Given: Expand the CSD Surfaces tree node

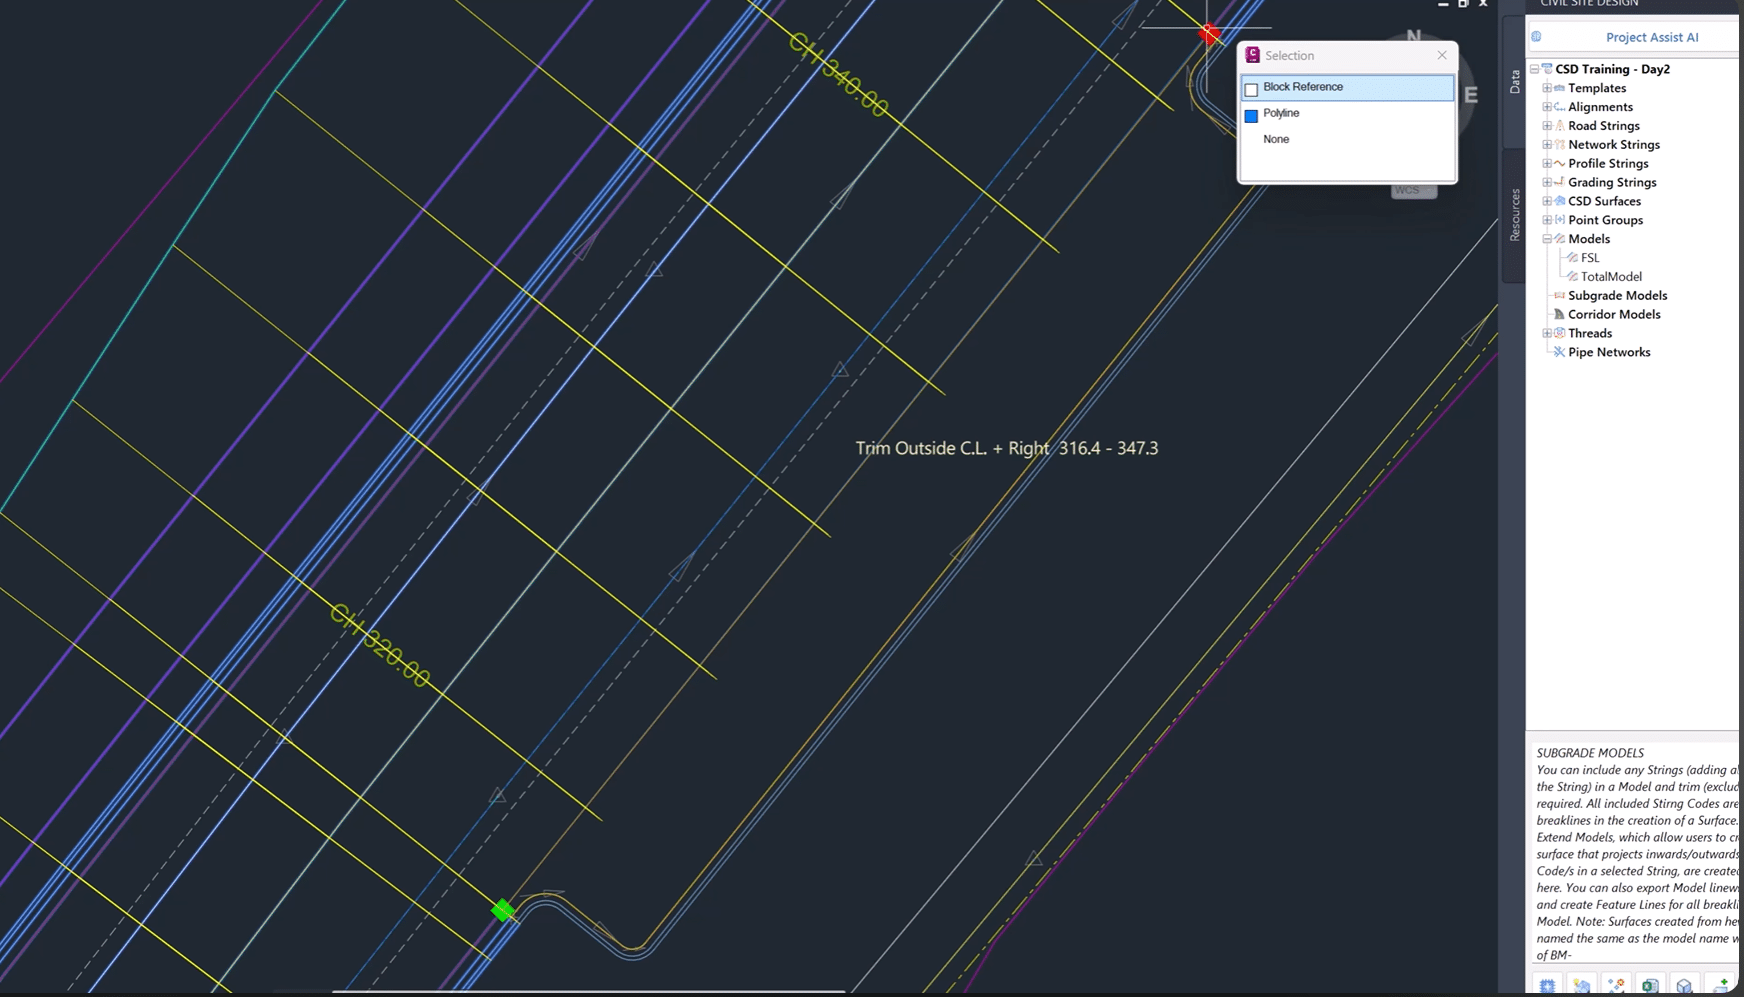Looking at the screenshot, I should pos(1547,201).
